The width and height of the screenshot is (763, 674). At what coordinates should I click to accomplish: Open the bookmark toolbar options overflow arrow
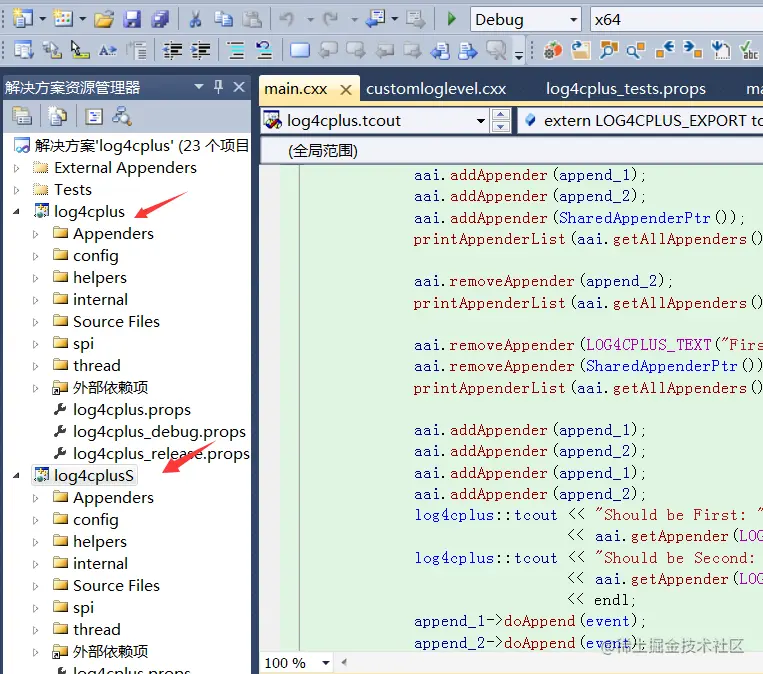(519, 55)
